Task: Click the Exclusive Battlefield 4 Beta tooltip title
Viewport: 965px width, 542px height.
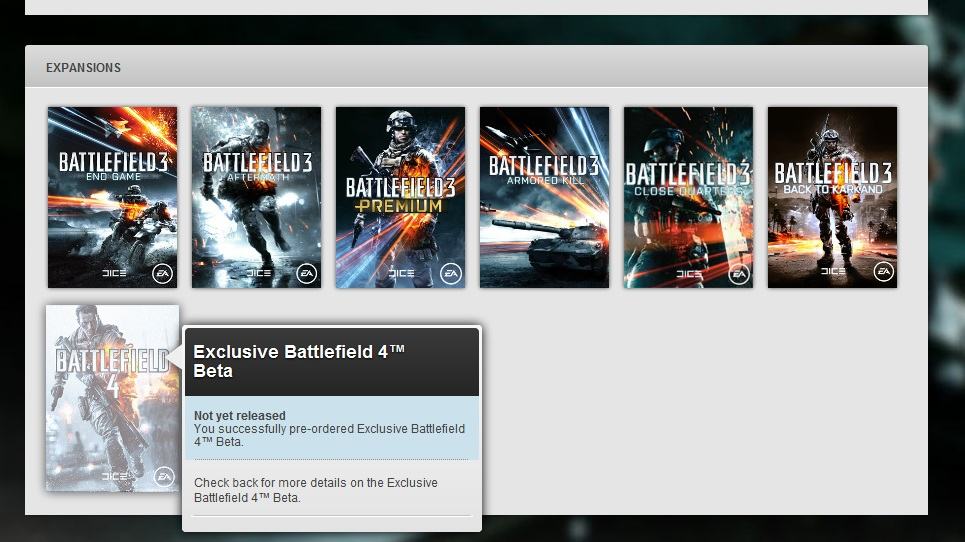Action: (x=299, y=361)
